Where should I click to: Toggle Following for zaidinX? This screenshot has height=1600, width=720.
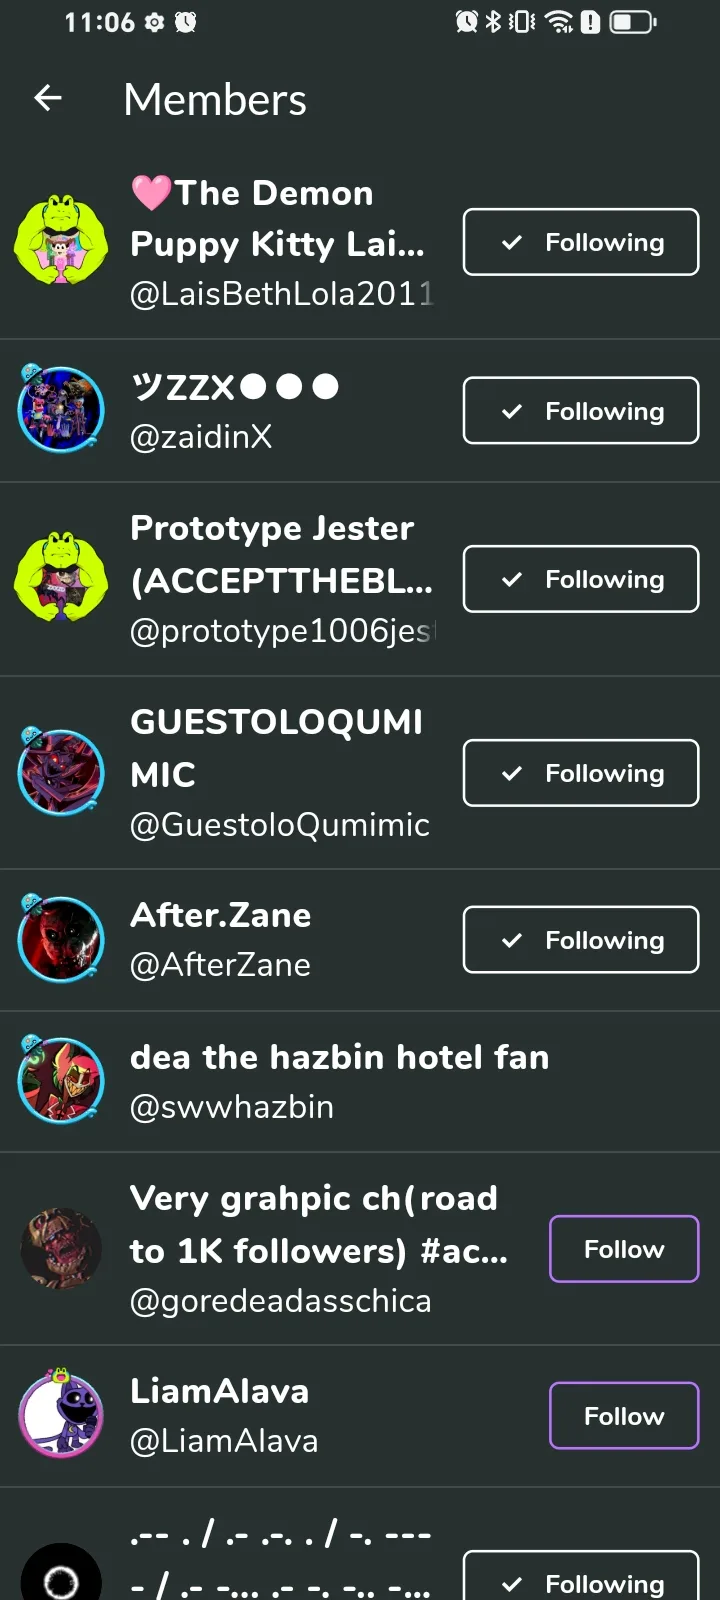[x=581, y=410]
